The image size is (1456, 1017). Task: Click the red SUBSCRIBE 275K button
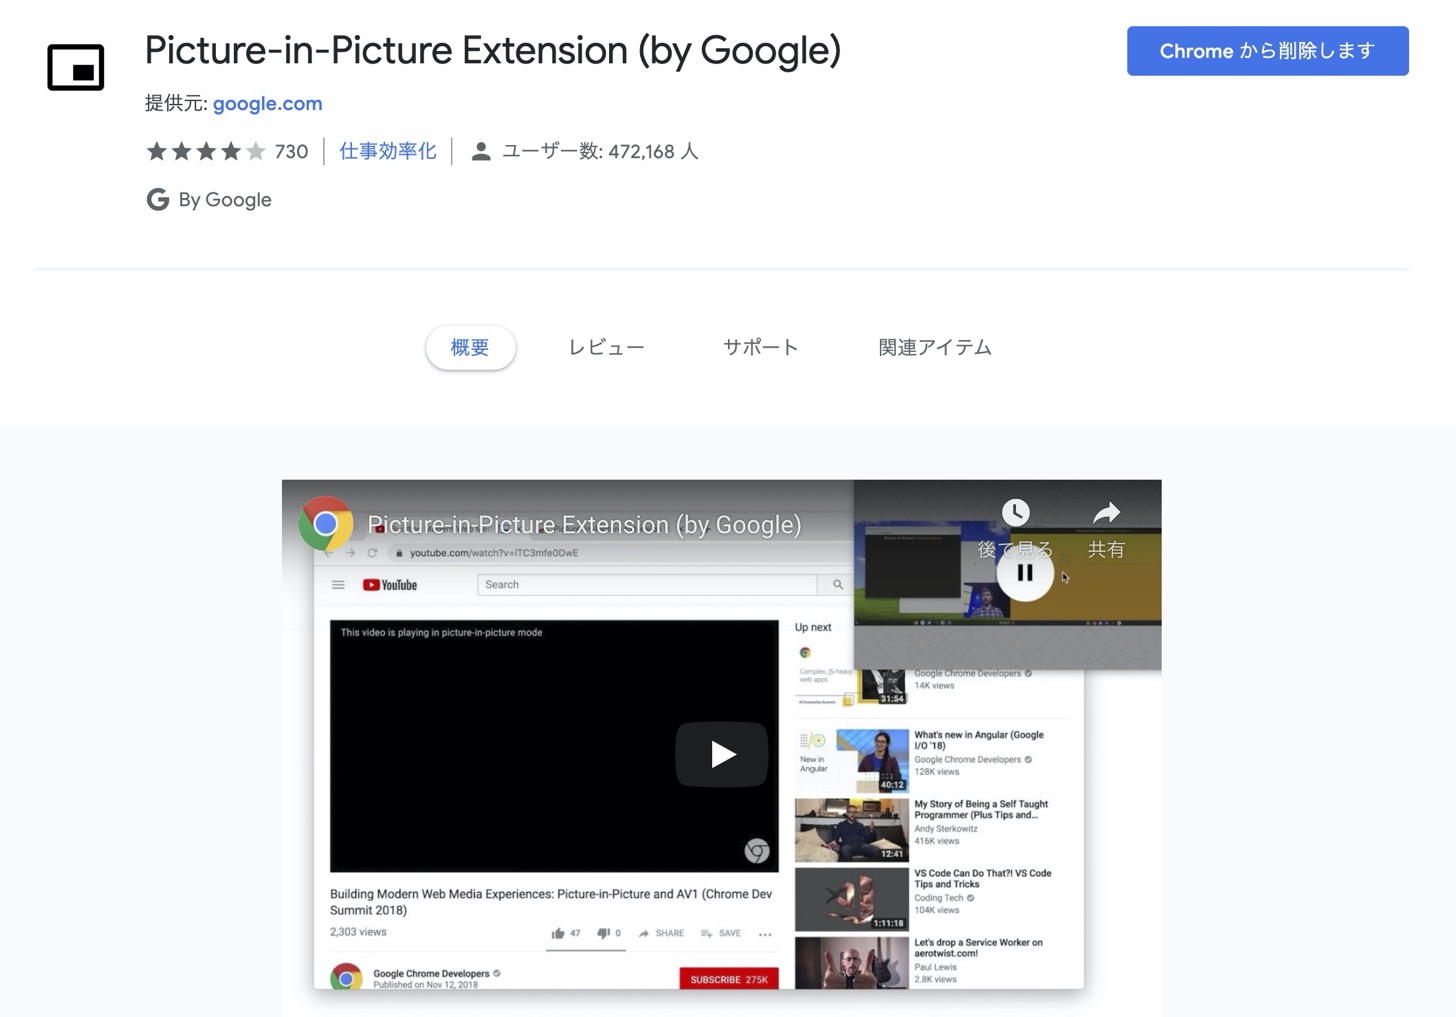(728, 979)
